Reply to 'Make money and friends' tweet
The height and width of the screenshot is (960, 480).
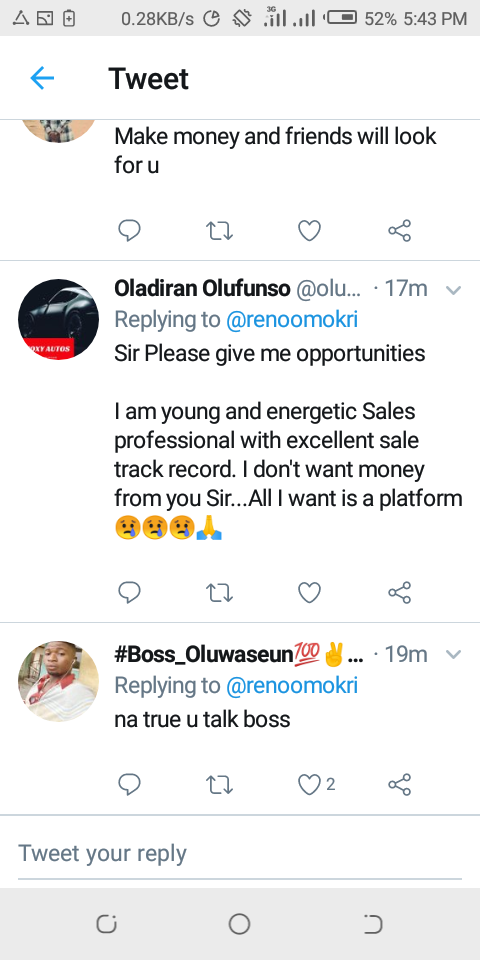pyautogui.click(x=129, y=231)
